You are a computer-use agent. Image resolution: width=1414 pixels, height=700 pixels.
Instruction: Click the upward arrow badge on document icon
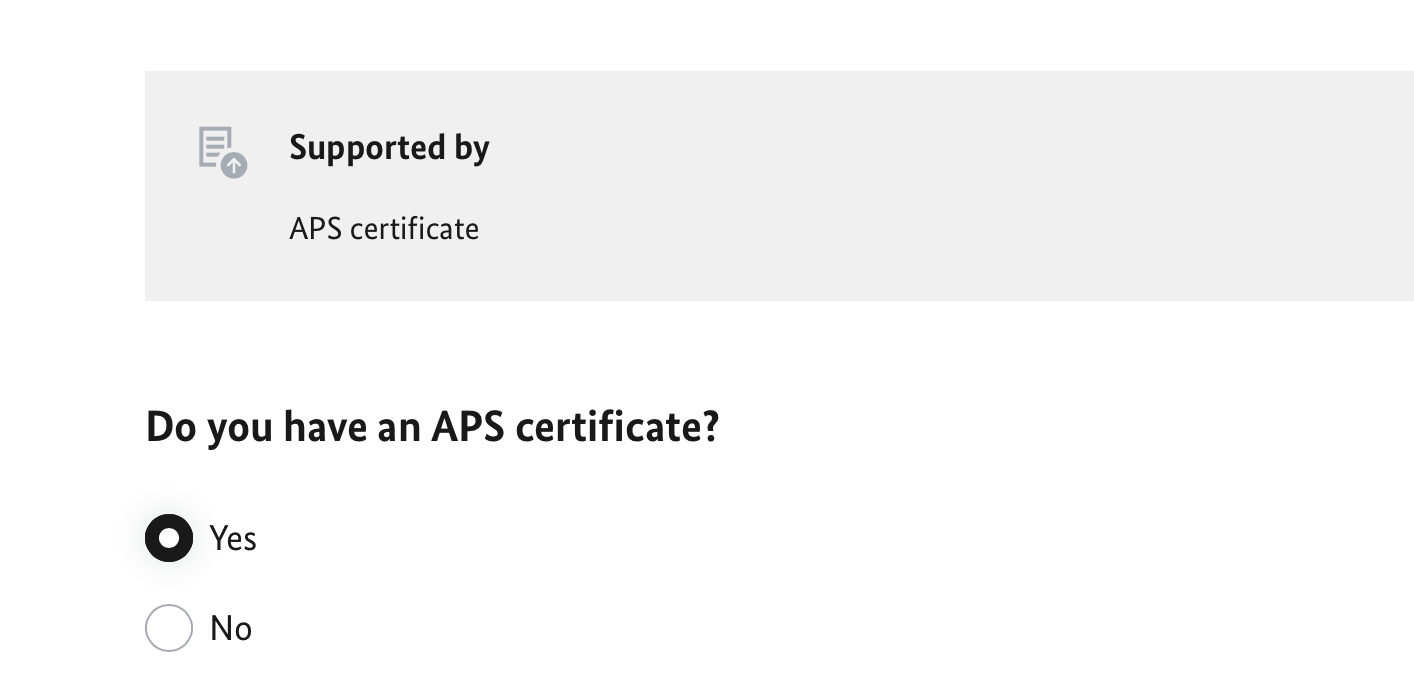pyautogui.click(x=234, y=165)
